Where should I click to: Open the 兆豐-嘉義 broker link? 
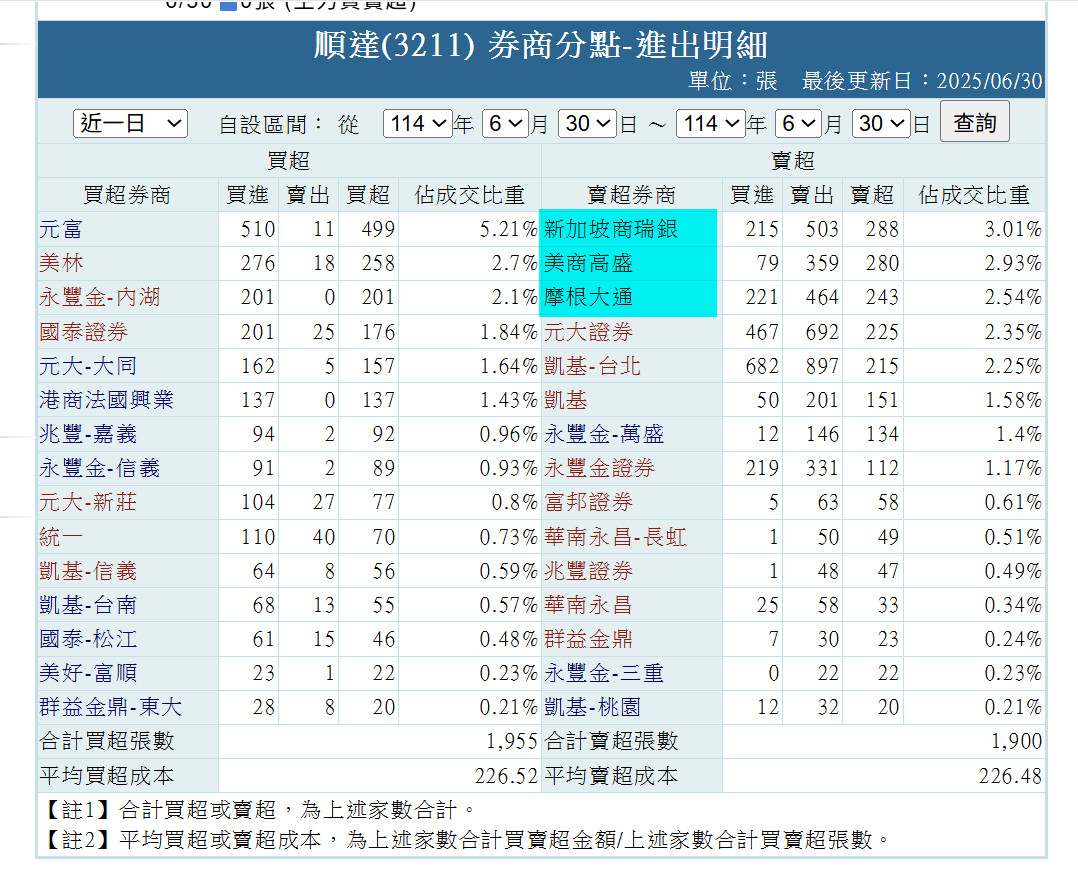(x=88, y=434)
